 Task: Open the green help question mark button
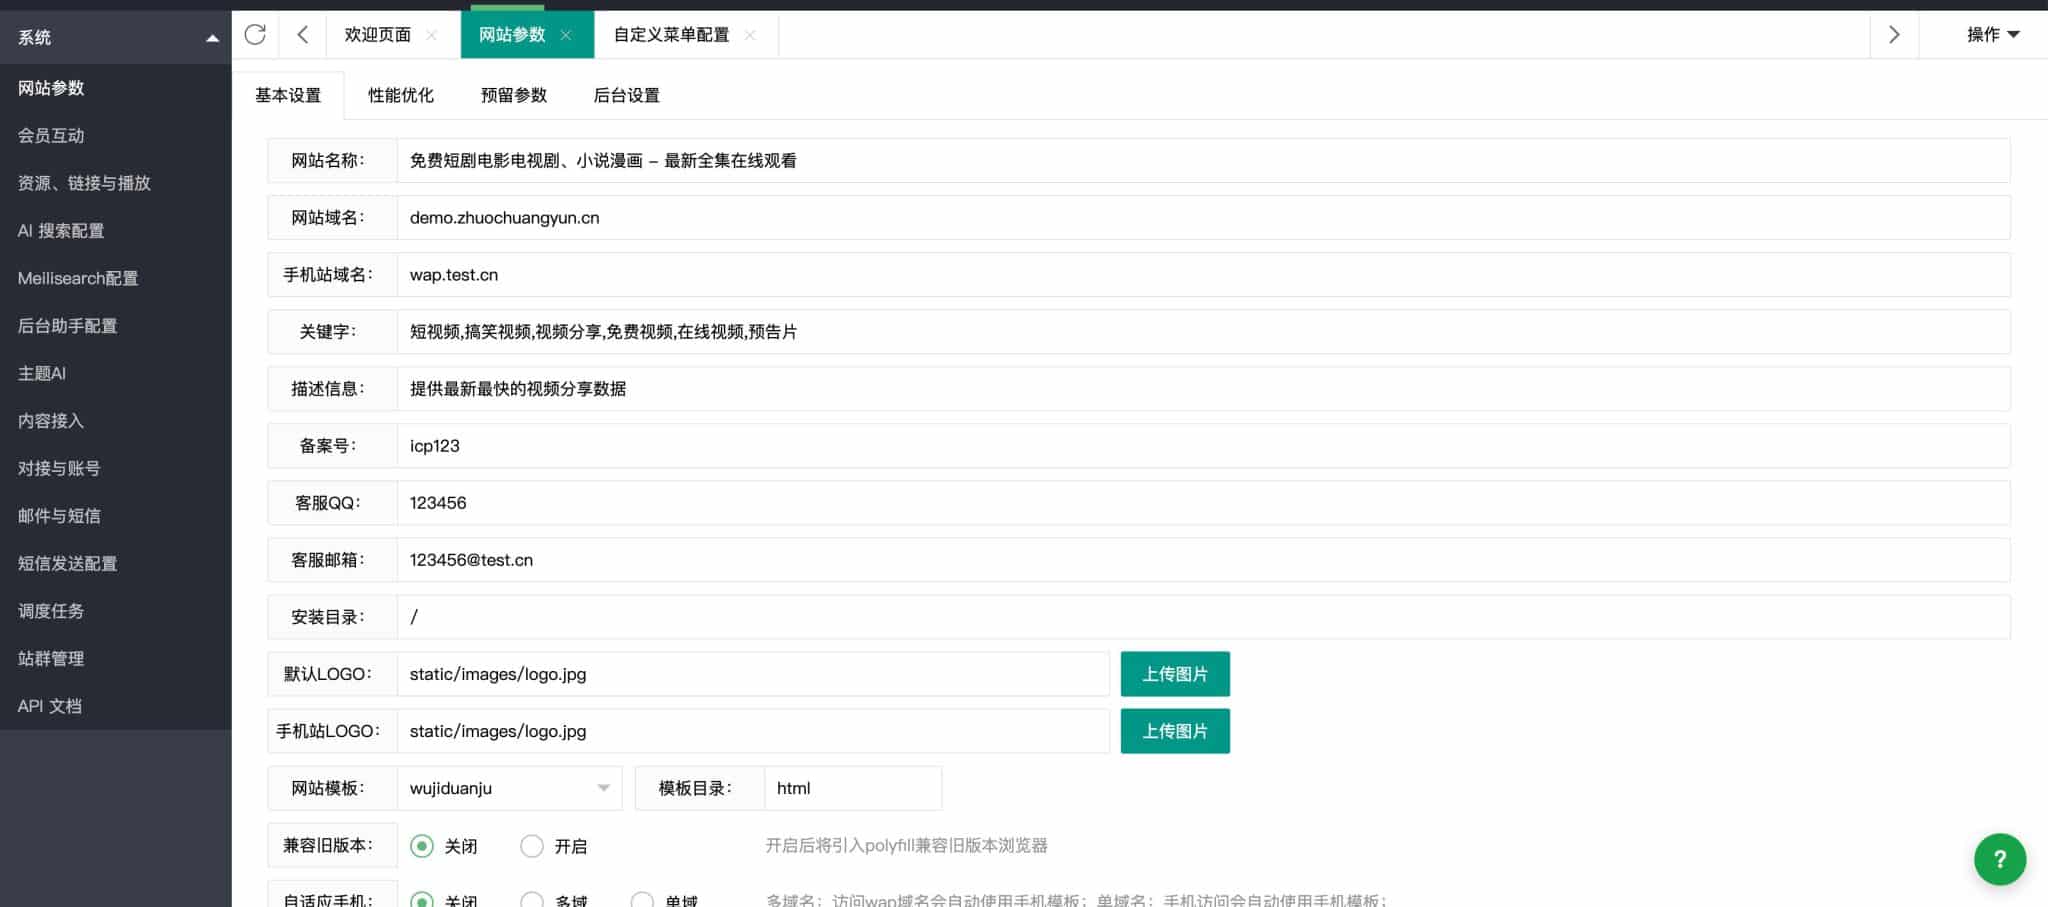[x=2000, y=859]
